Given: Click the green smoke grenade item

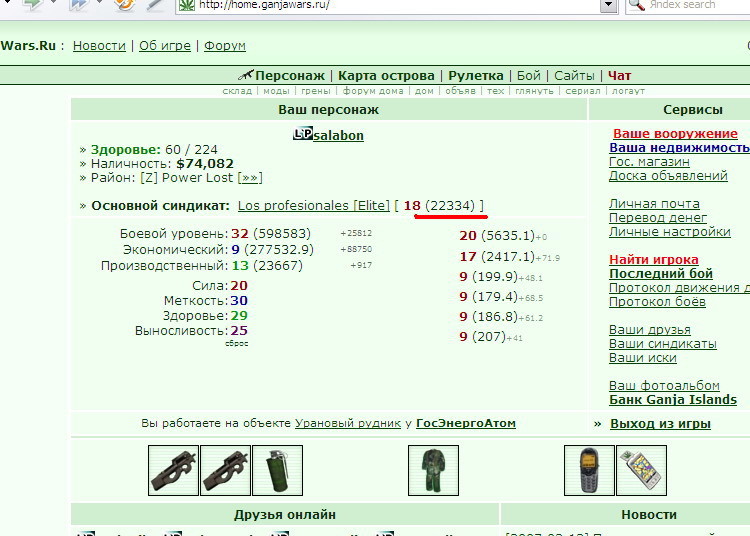Looking at the screenshot, I should tap(277, 470).
